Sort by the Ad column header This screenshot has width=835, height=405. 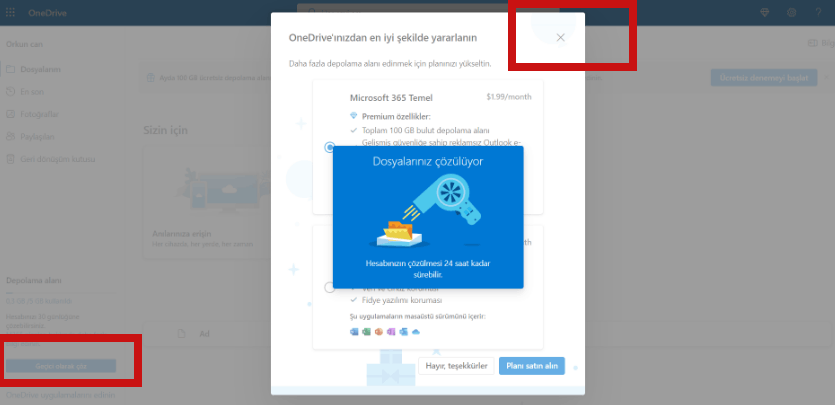[x=204, y=334]
